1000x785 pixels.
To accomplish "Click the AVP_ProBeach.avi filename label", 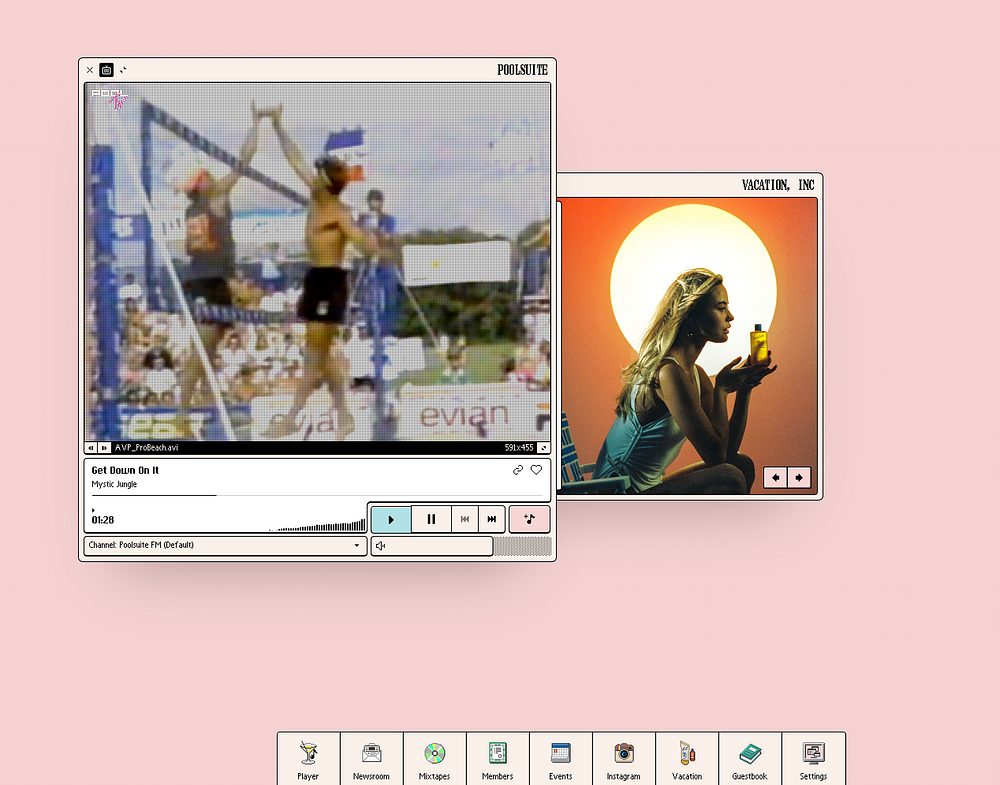I will [x=147, y=448].
